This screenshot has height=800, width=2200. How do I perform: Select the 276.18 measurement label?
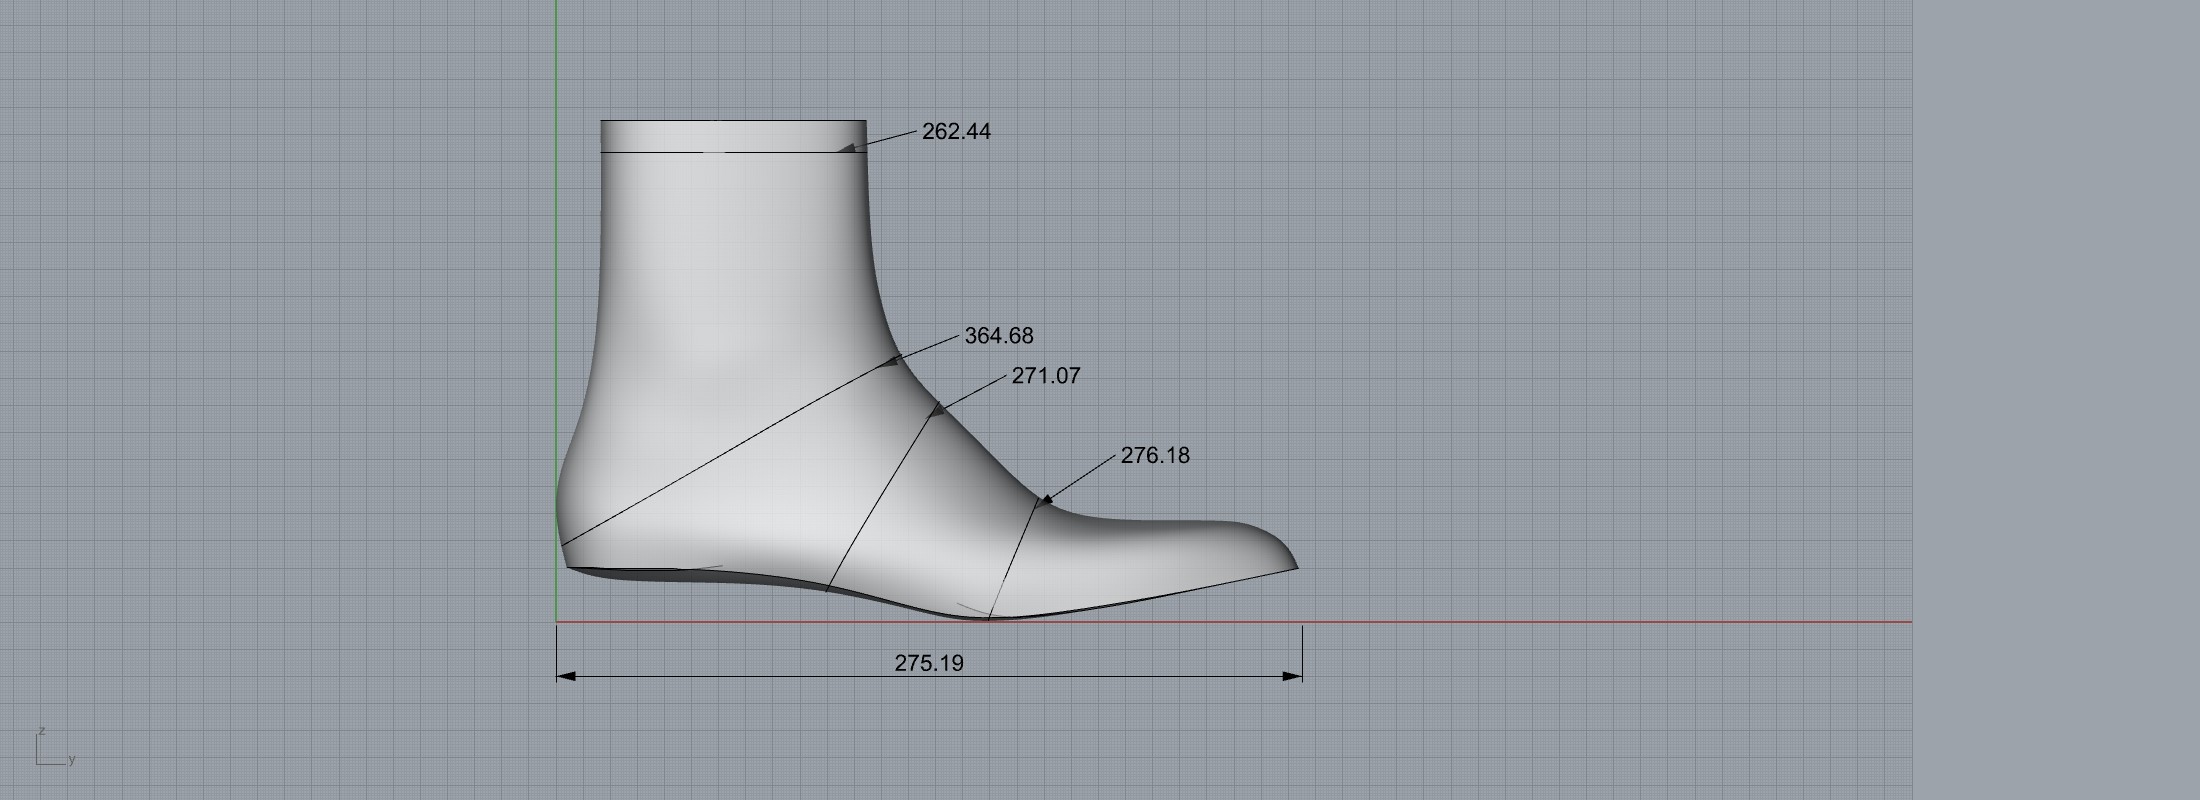point(1154,456)
